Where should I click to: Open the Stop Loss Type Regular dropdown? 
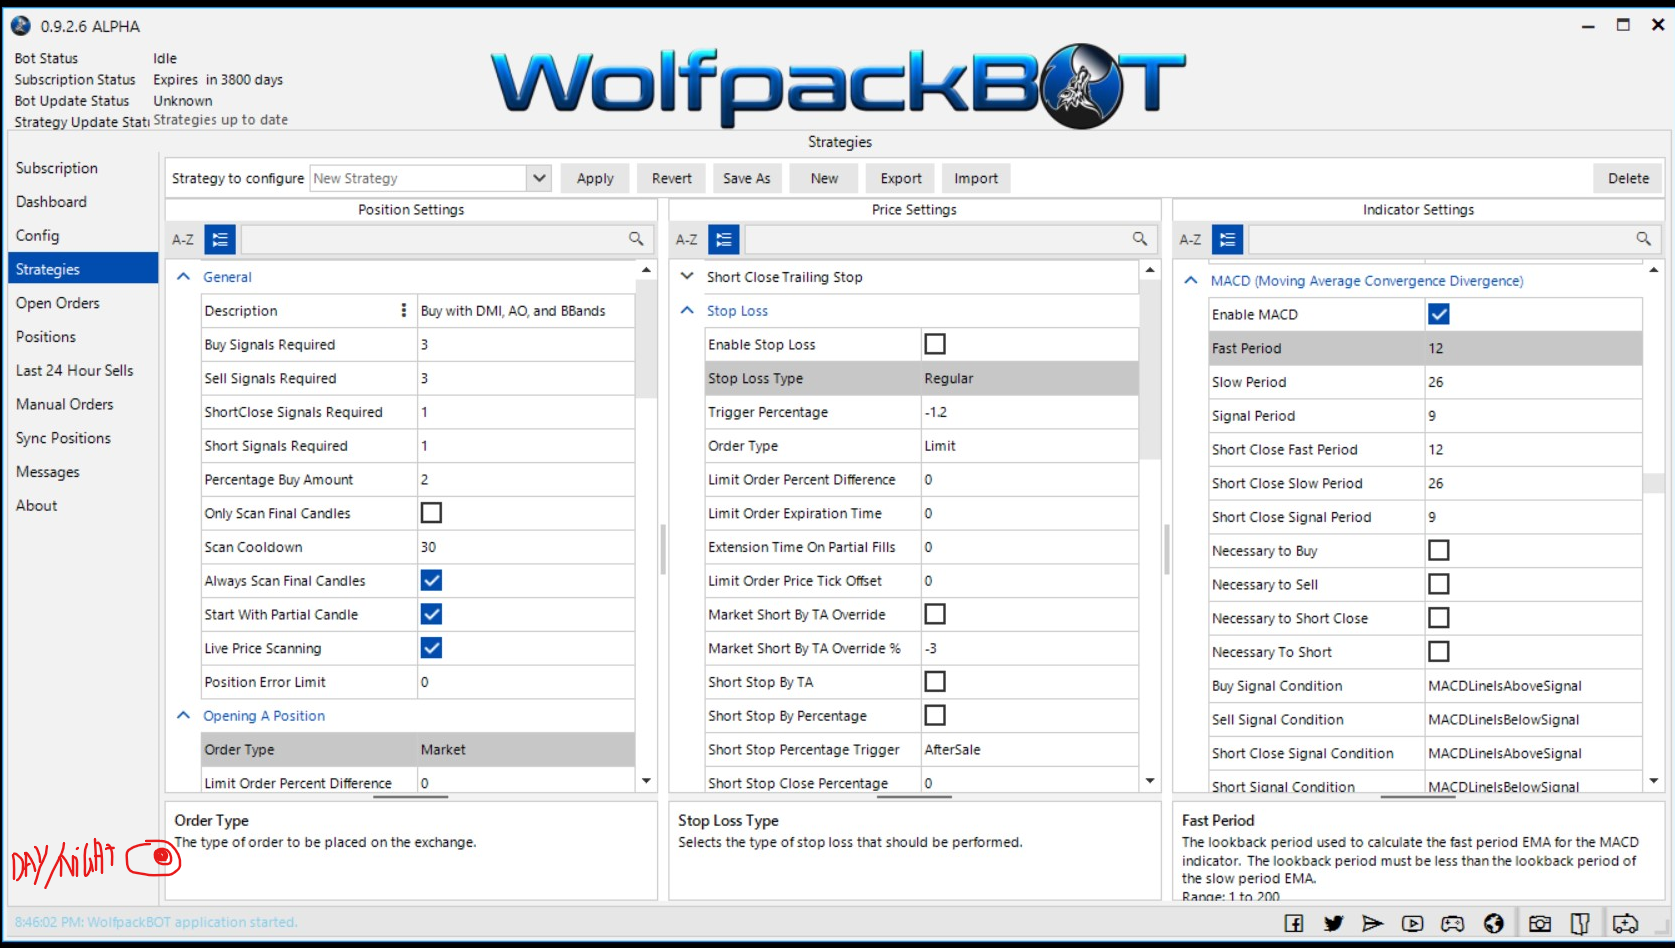click(1029, 378)
